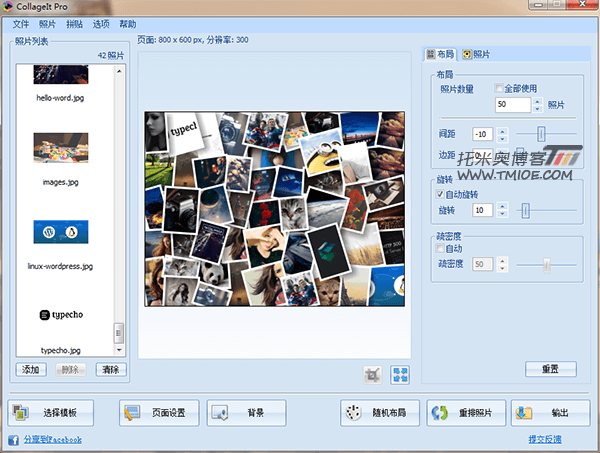Click the collage preview canvas

(x=274, y=209)
